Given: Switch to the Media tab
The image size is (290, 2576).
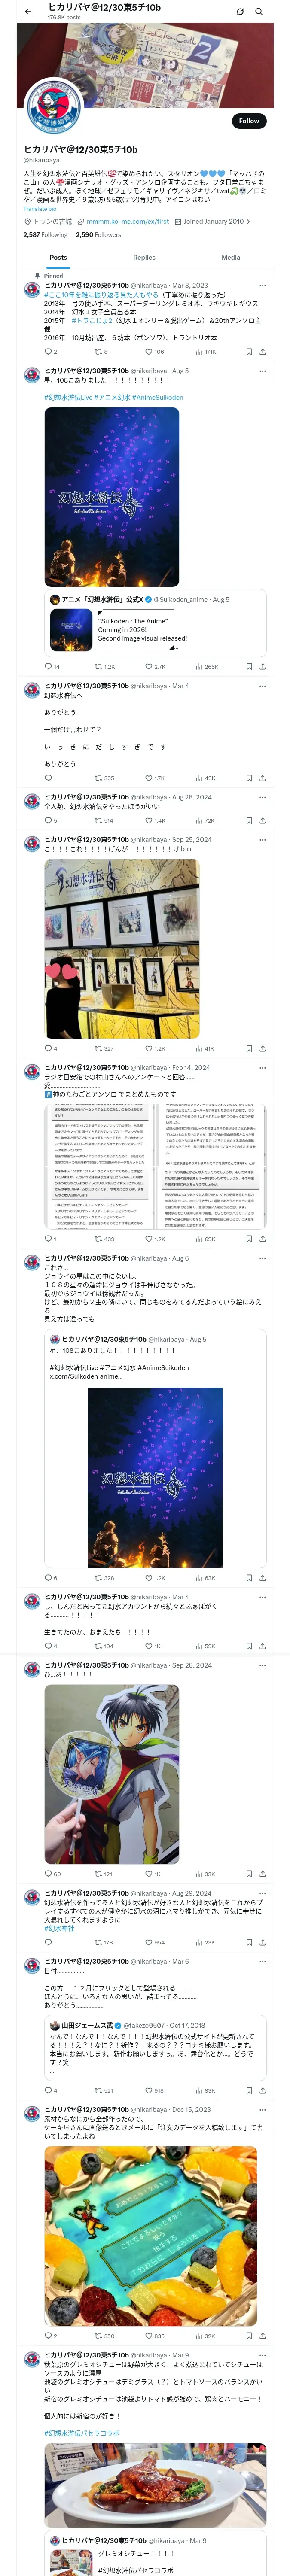Looking at the screenshot, I should click(x=231, y=258).
